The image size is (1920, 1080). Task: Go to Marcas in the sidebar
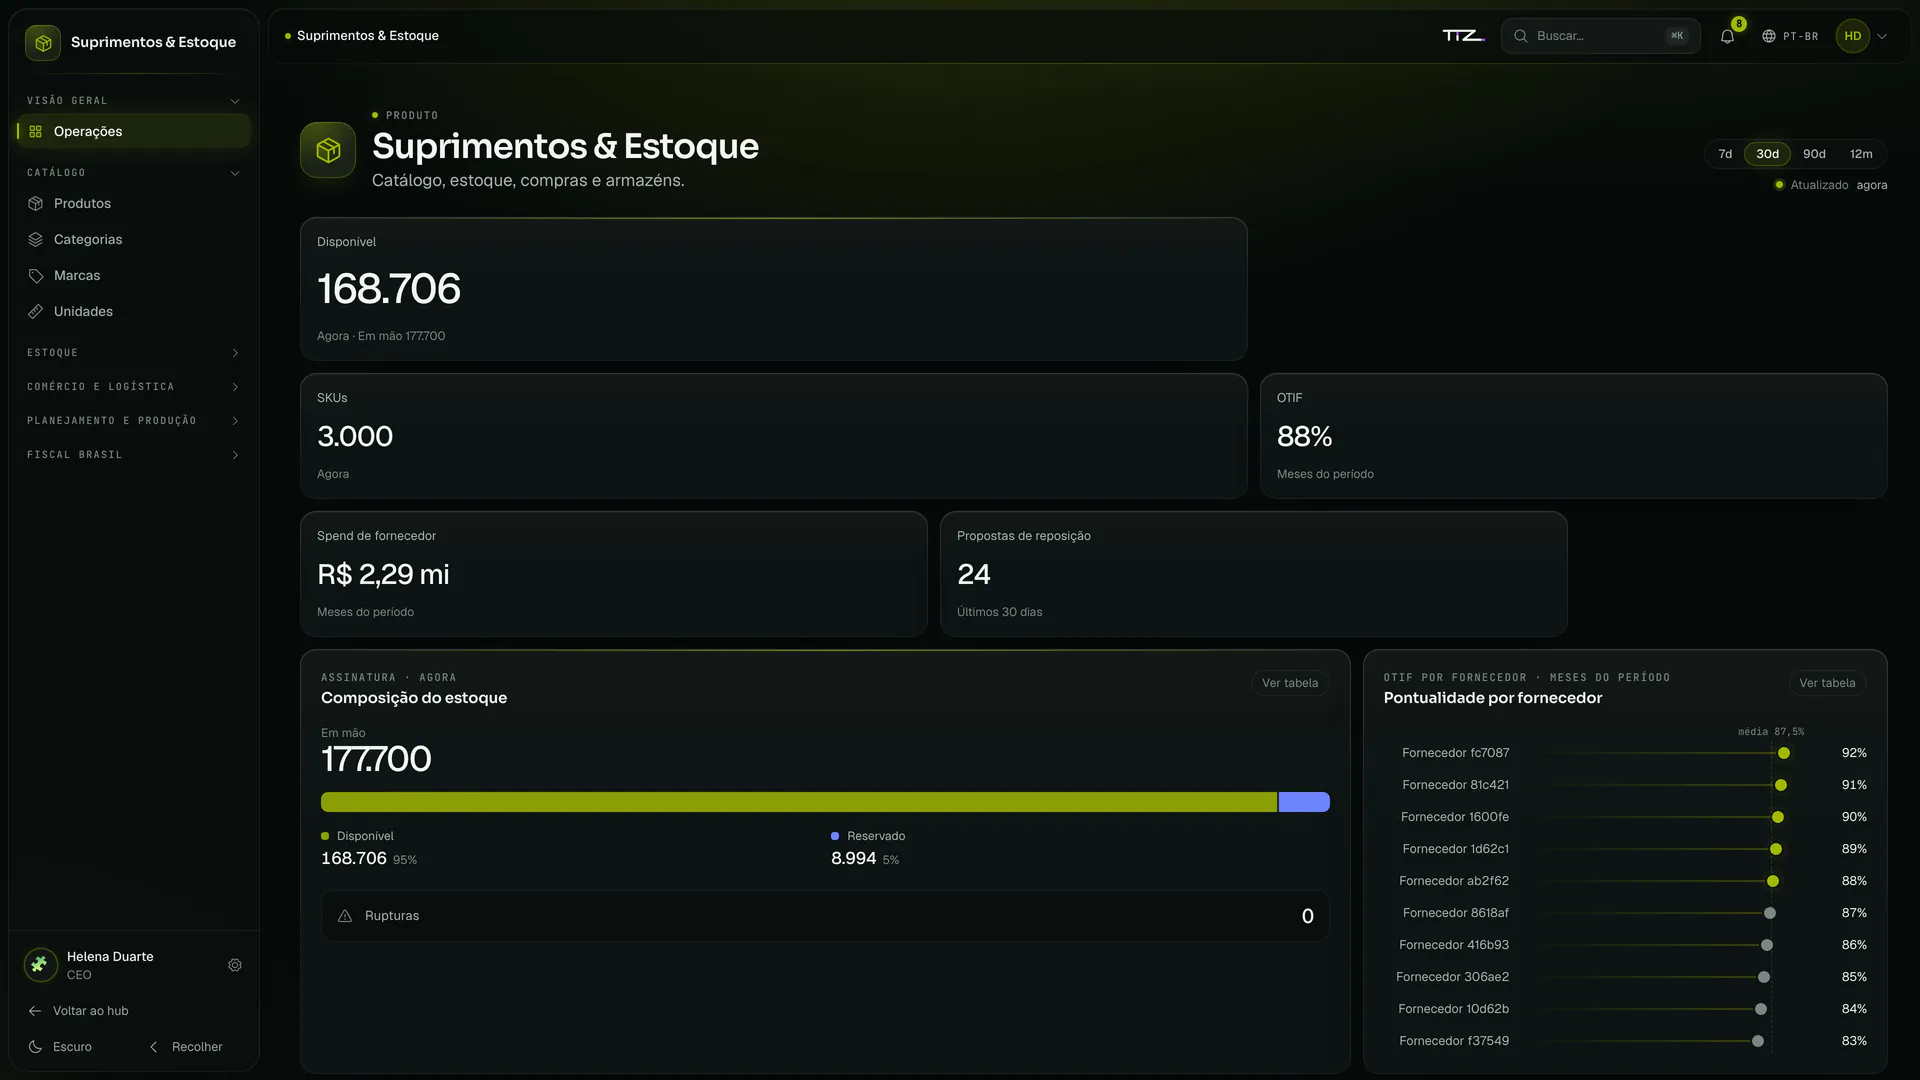[77, 275]
